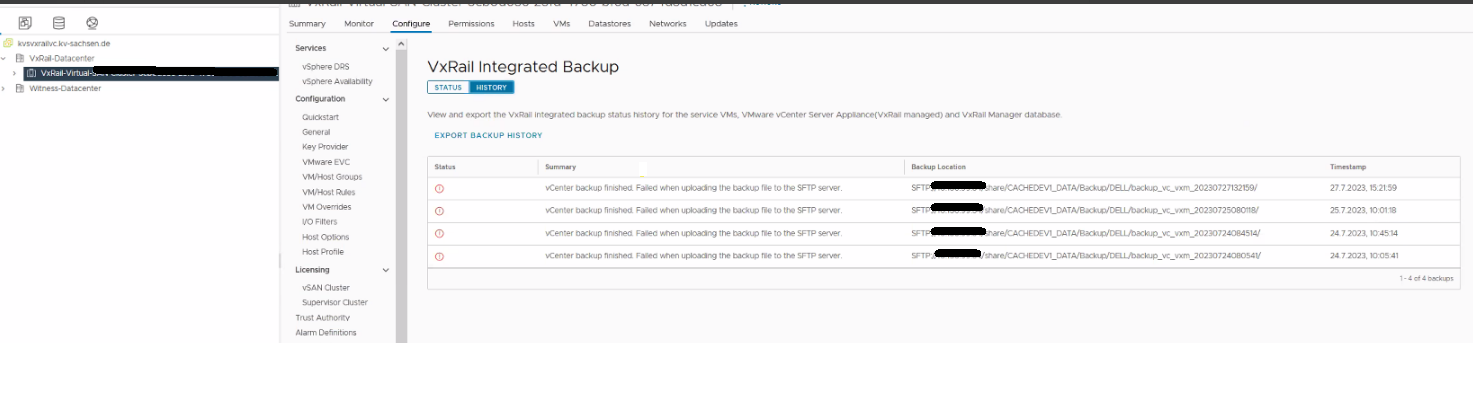Open the Networking inventory view icon

[92, 23]
